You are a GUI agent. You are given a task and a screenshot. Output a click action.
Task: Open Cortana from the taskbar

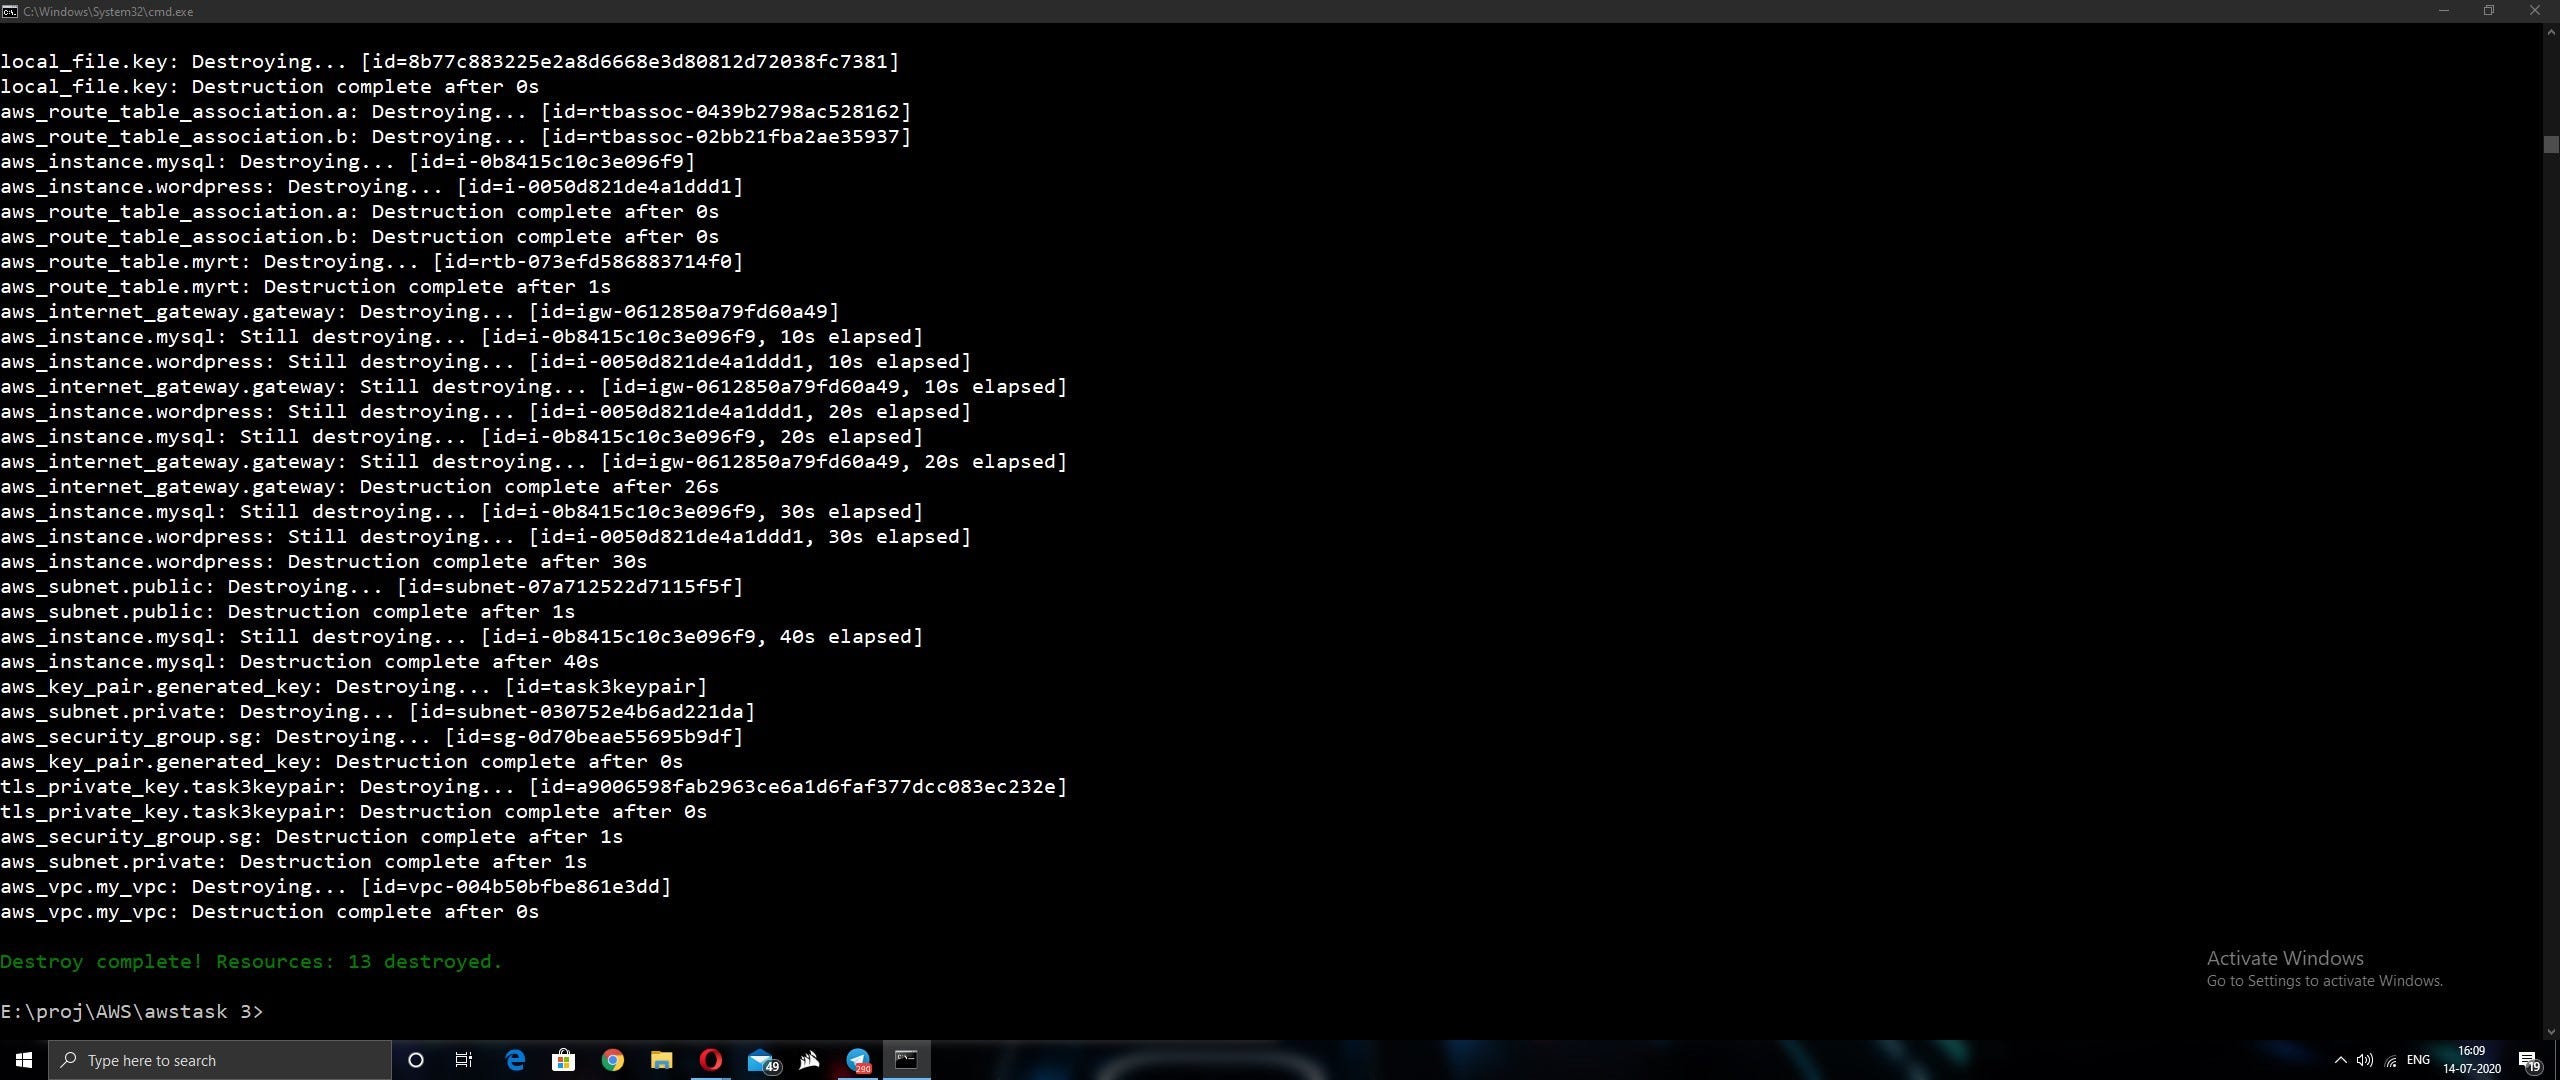coord(416,1060)
